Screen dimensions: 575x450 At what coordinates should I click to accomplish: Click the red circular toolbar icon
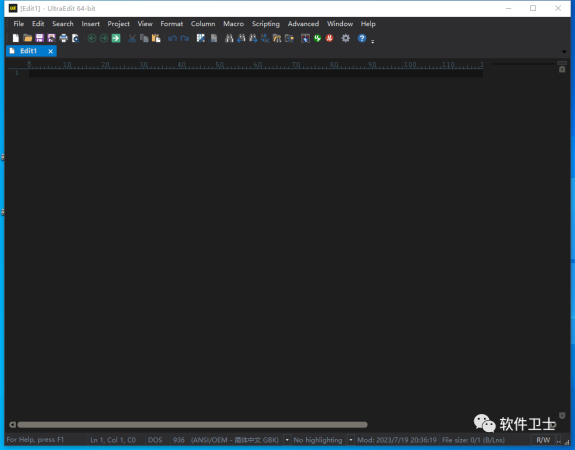[329, 38]
